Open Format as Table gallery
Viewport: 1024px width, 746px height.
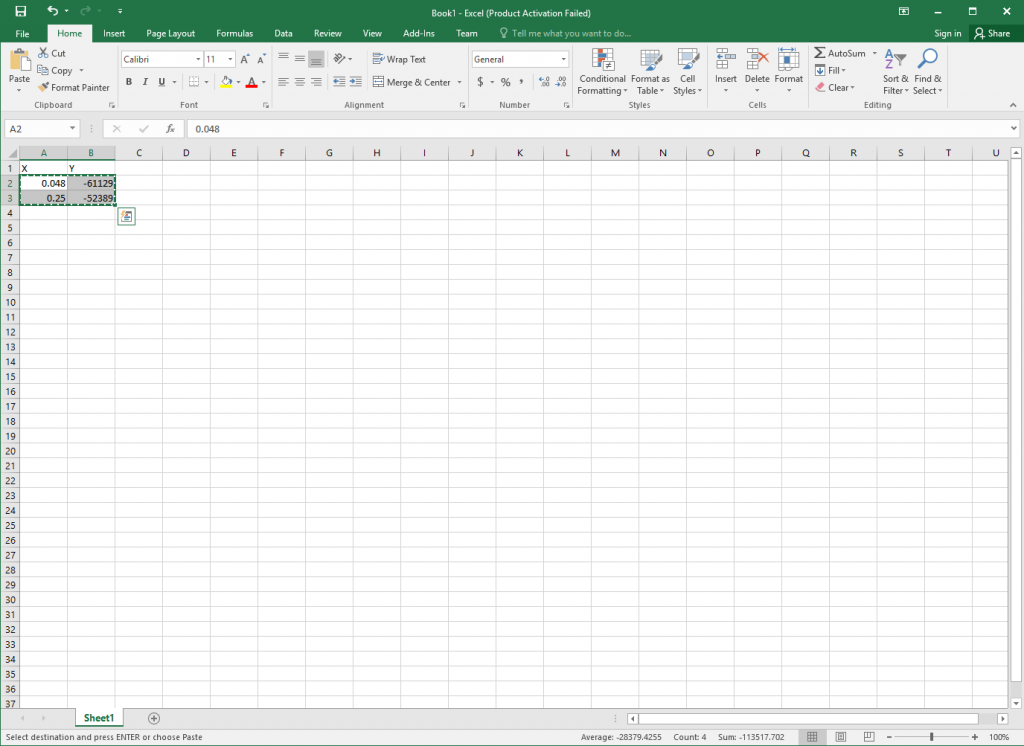point(650,72)
